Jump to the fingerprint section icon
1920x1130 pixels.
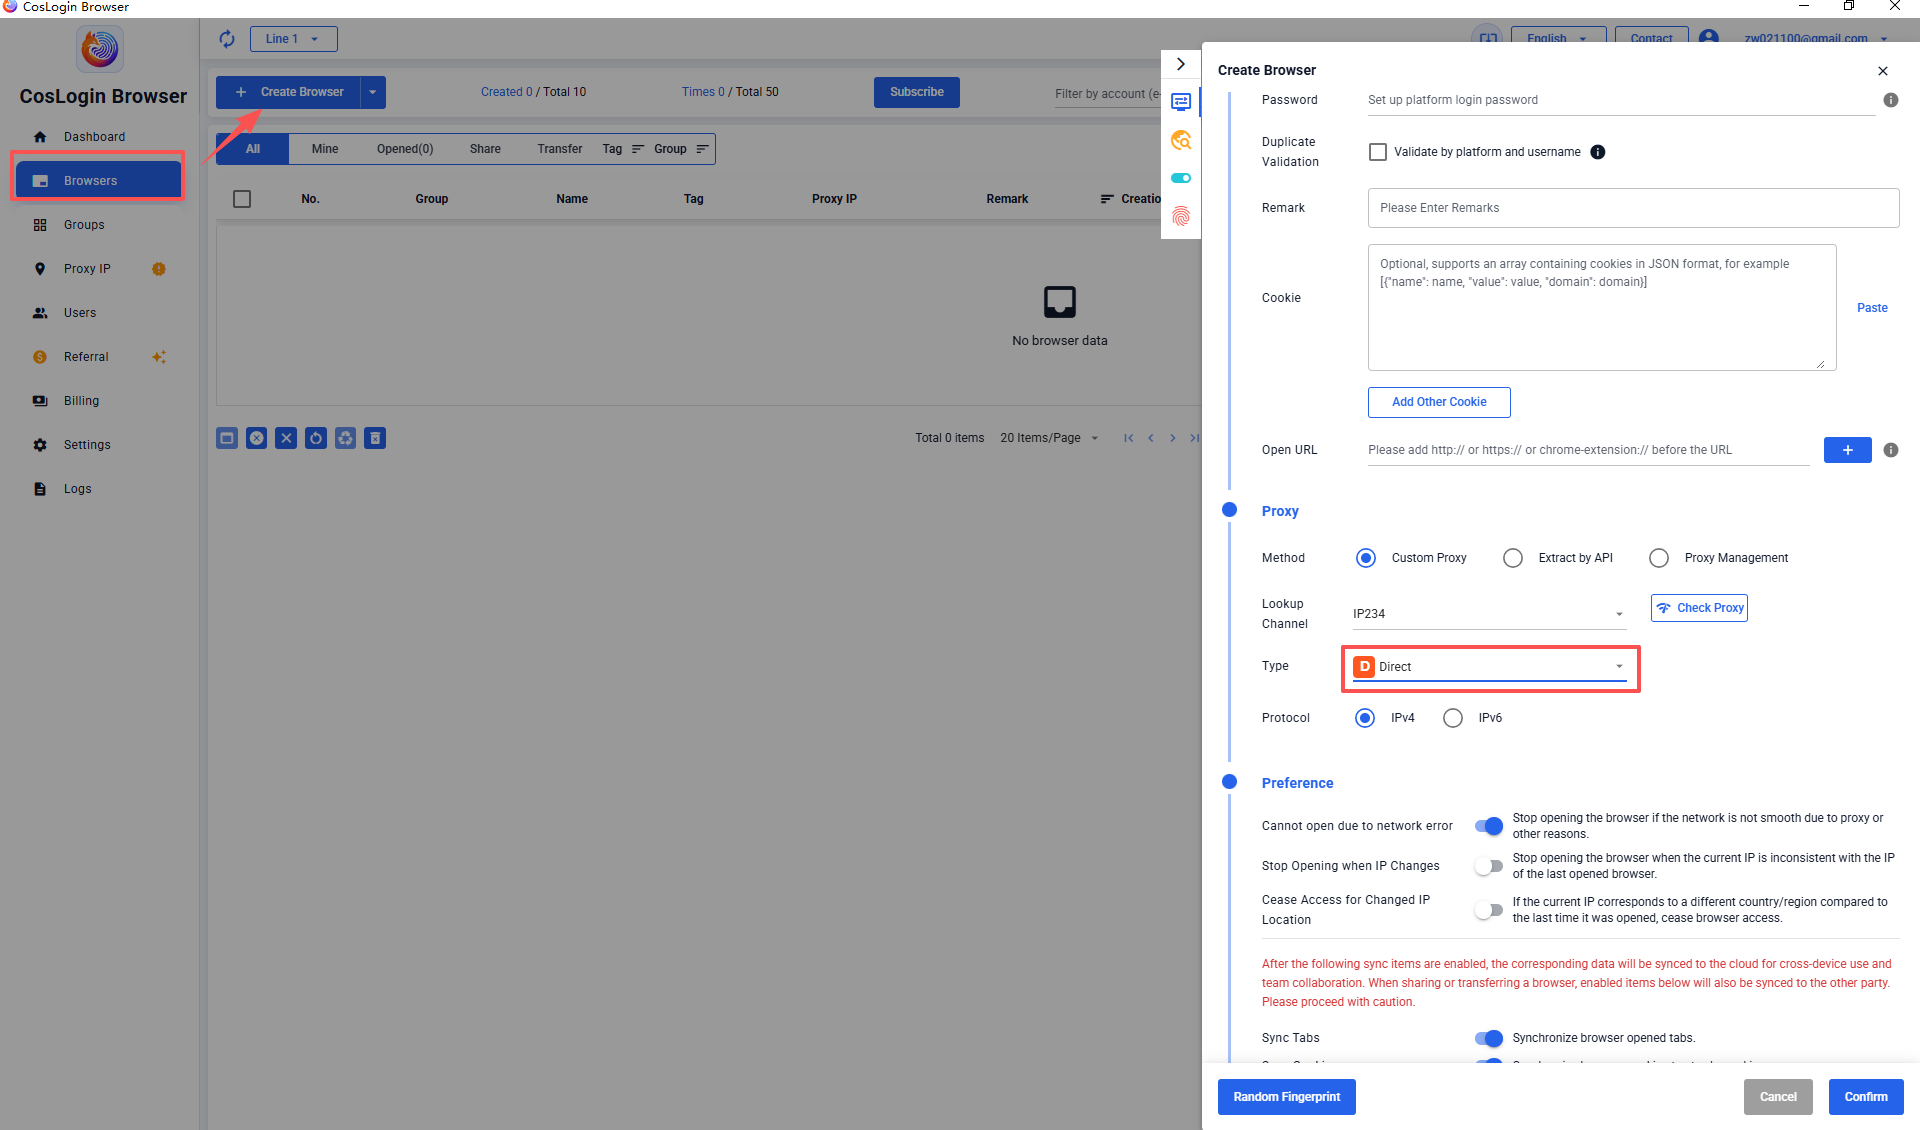1181,216
